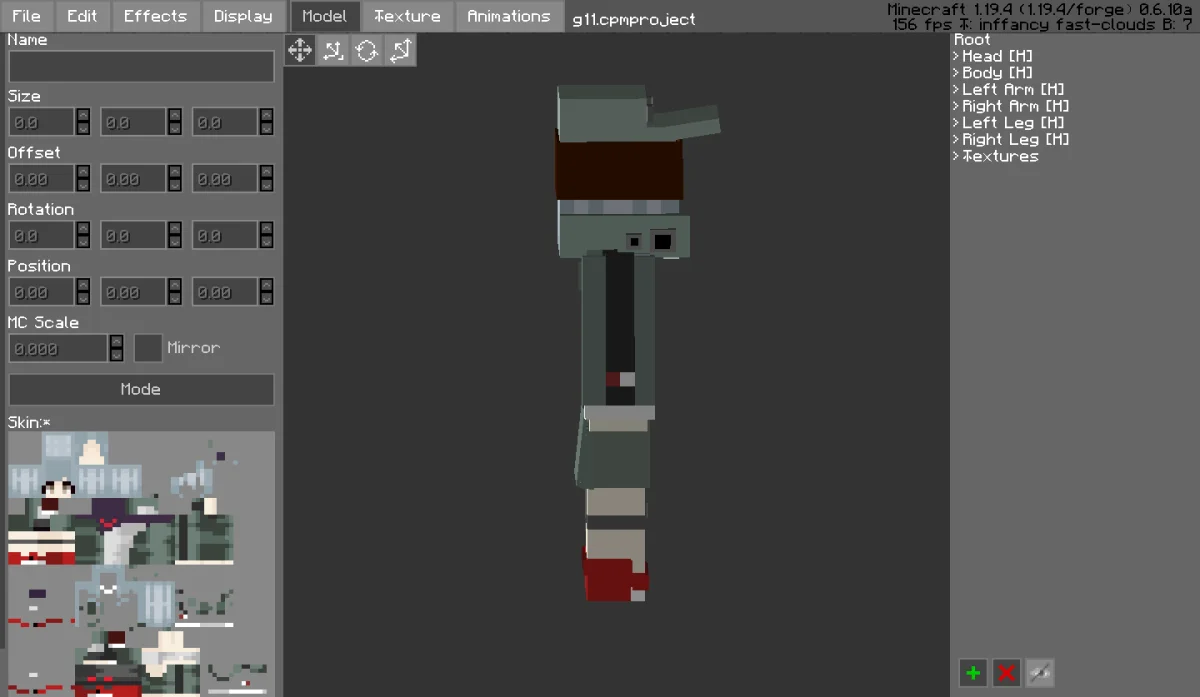Increase Size X with its up arrow

83,115
